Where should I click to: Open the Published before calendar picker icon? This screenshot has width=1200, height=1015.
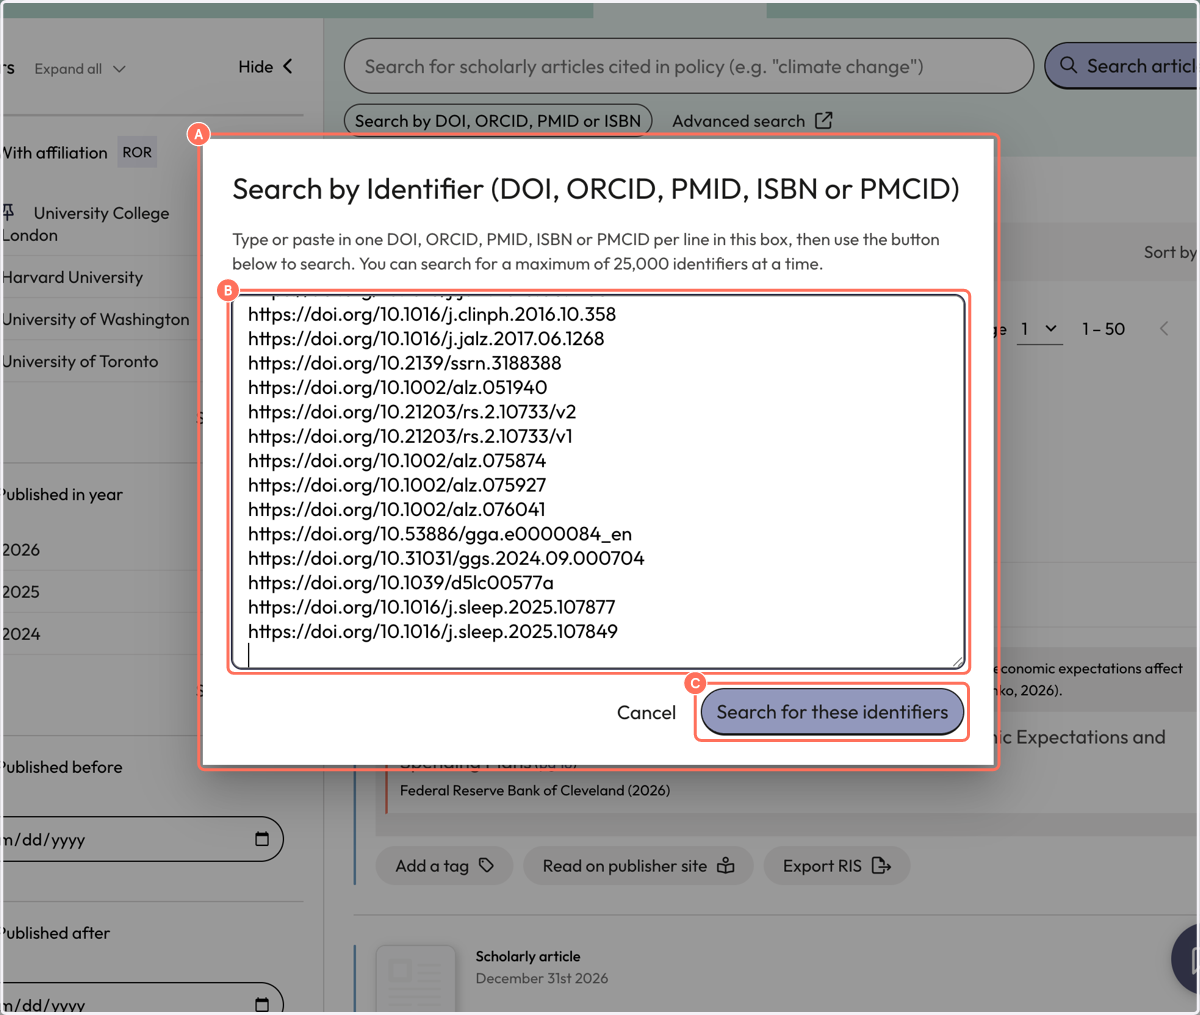(262, 839)
